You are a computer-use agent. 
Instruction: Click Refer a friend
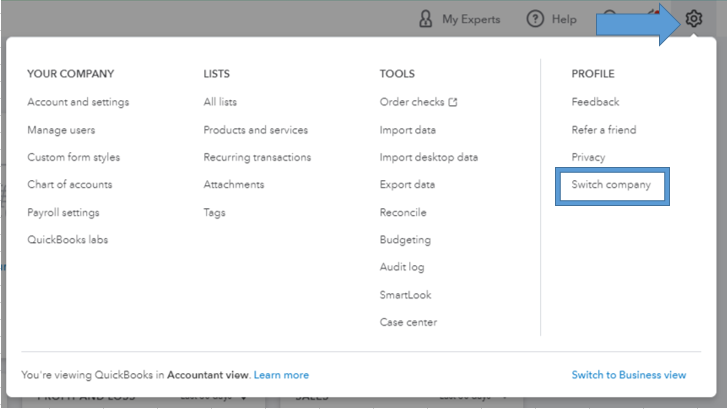click(603, 130)
